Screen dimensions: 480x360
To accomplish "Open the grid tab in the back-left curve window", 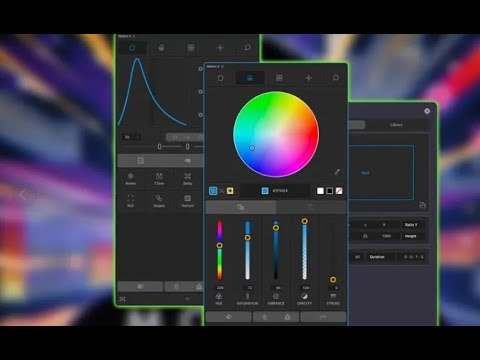I will [191, 48].
